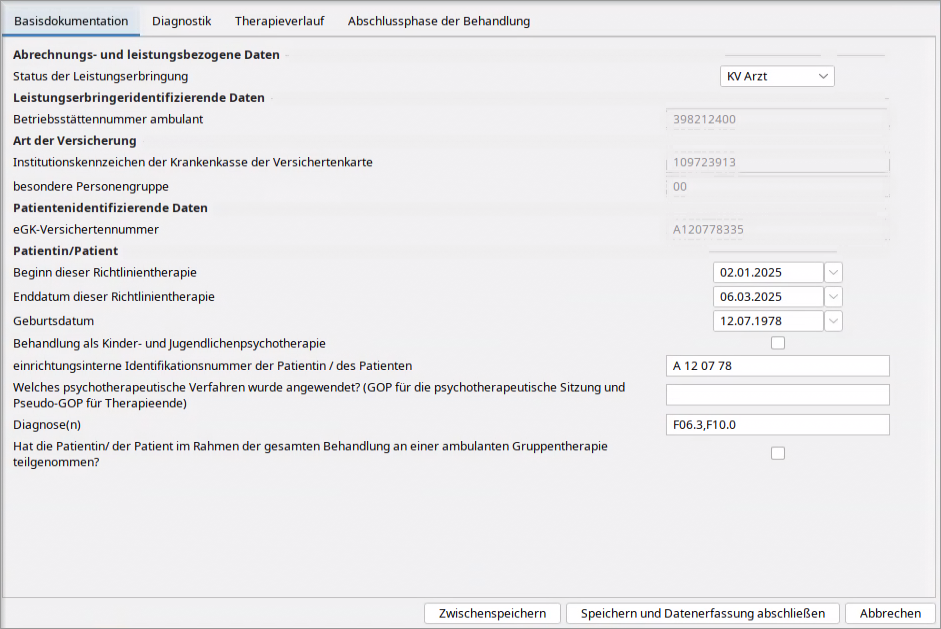
Task: Switch to the Basisdokumentation tab
Action: (71, 21)
